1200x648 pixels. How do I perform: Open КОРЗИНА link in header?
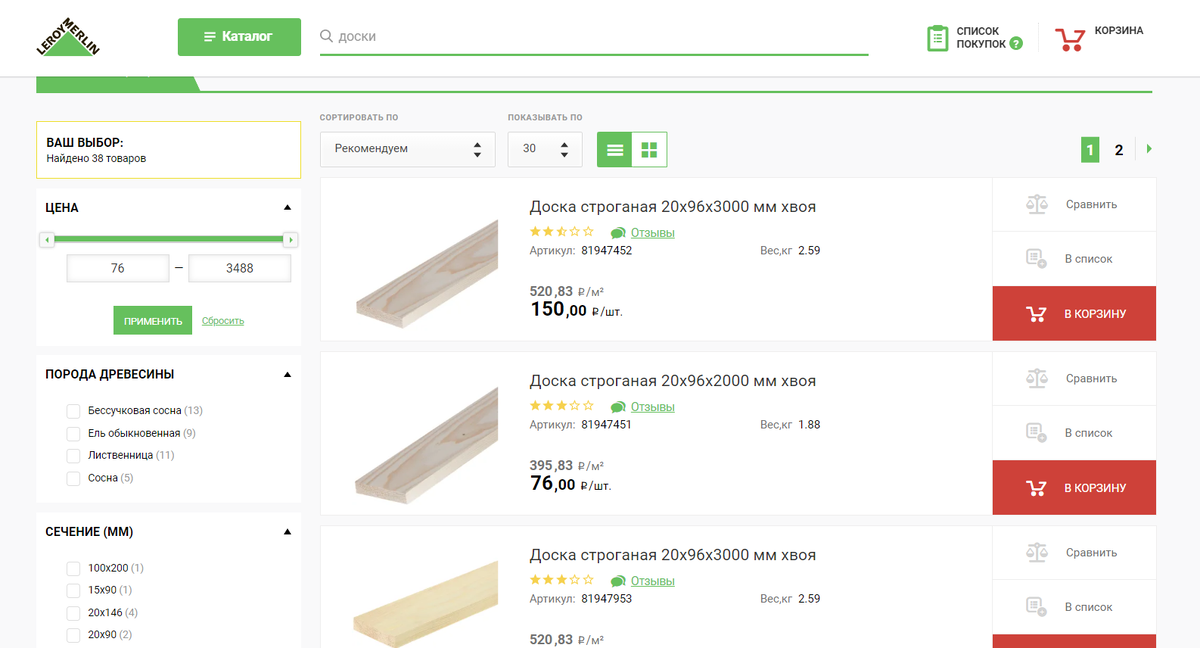click(1119, 31)
